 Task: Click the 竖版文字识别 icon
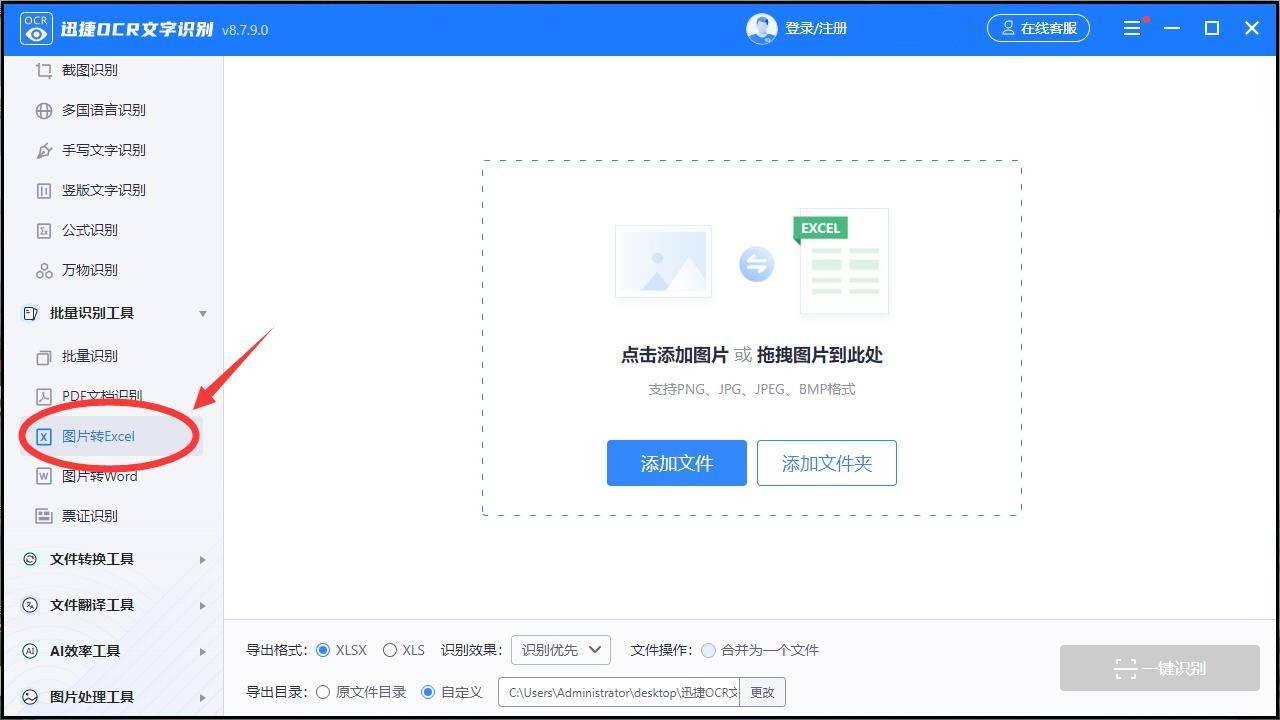tap(43, 190)
